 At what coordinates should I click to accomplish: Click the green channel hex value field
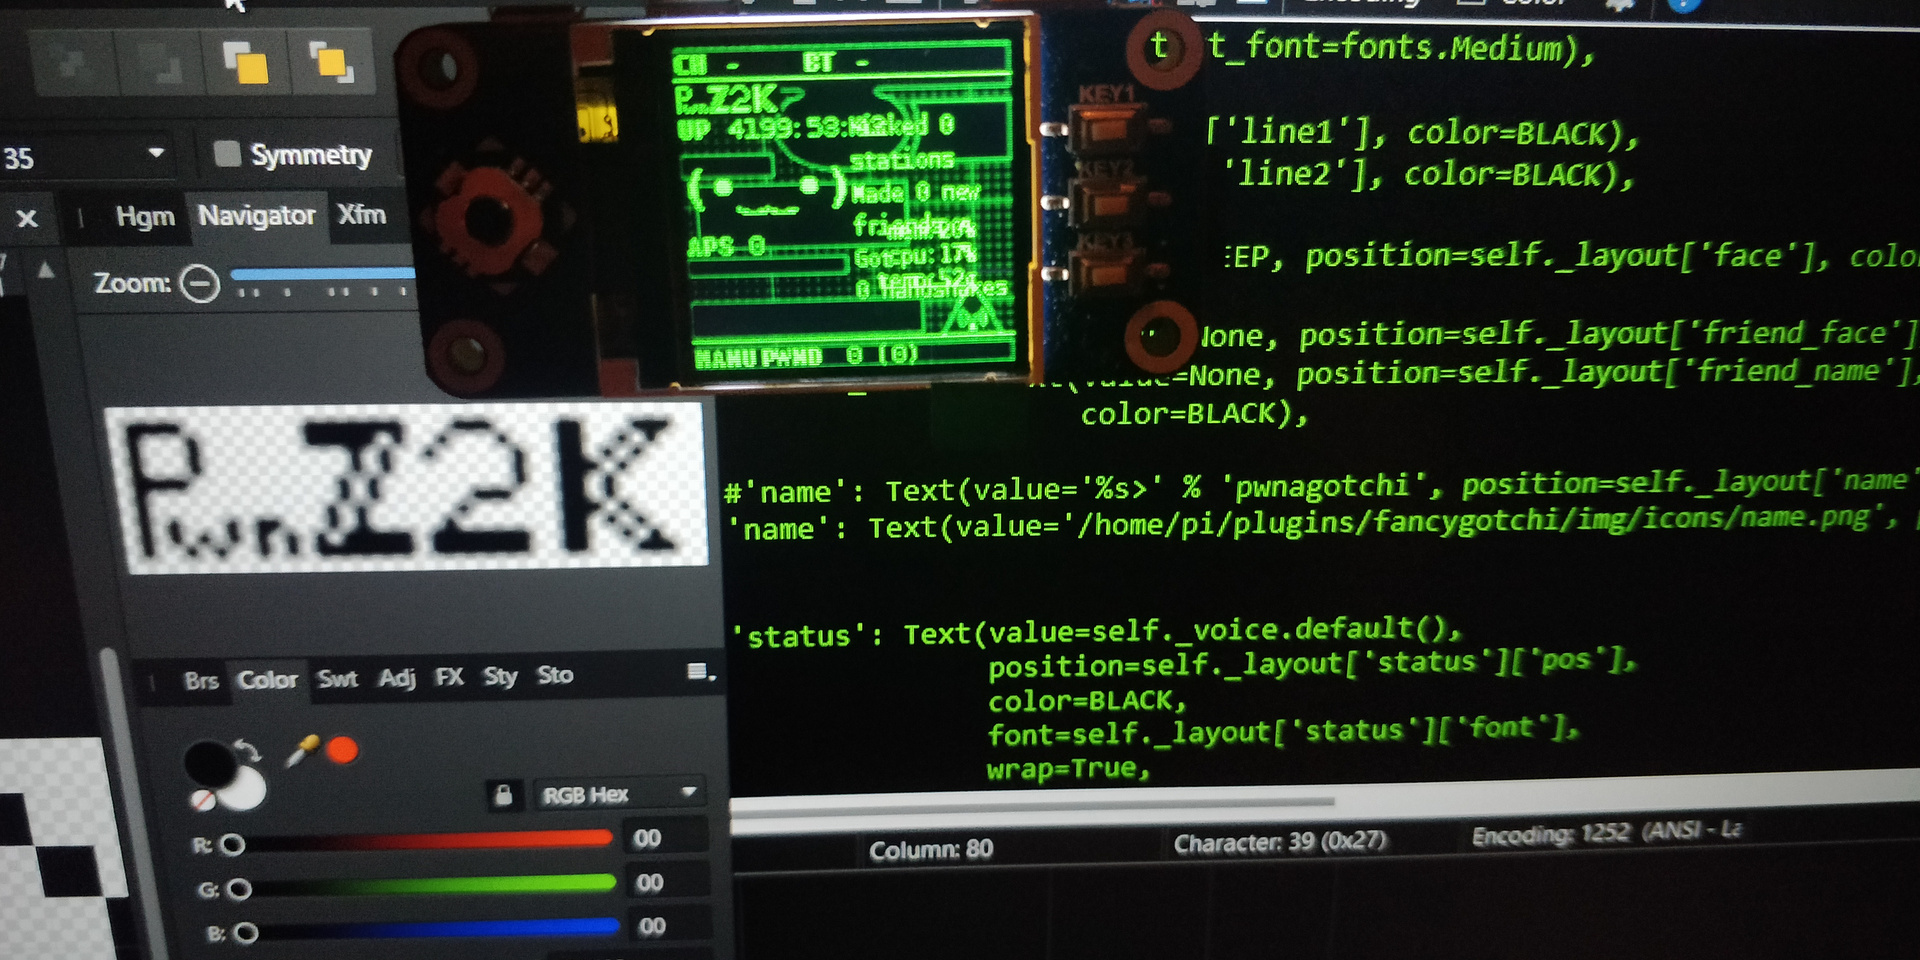click(x=650, y=883)
